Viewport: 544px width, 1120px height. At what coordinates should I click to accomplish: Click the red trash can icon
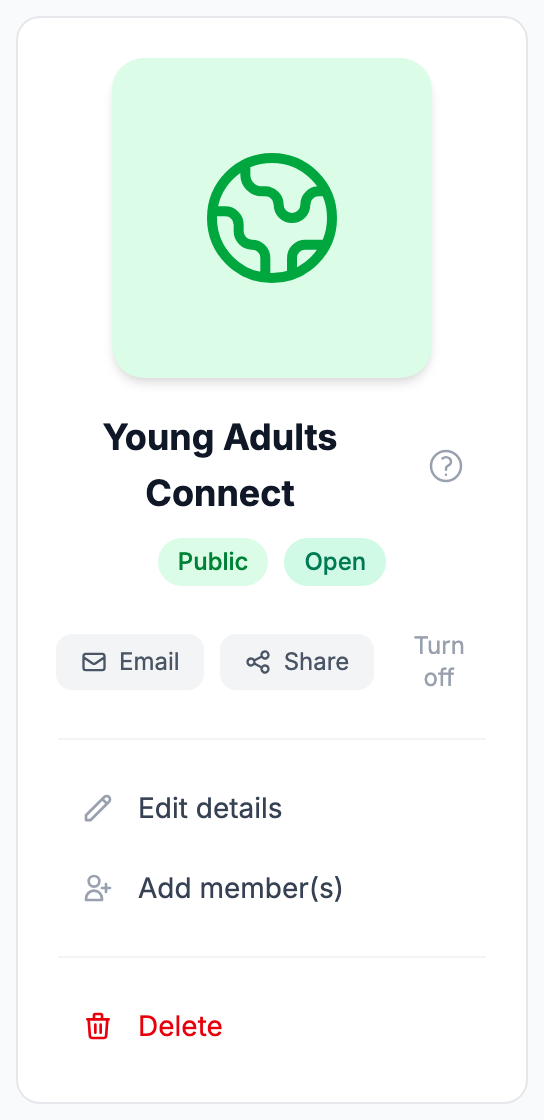coord(98,1026)
